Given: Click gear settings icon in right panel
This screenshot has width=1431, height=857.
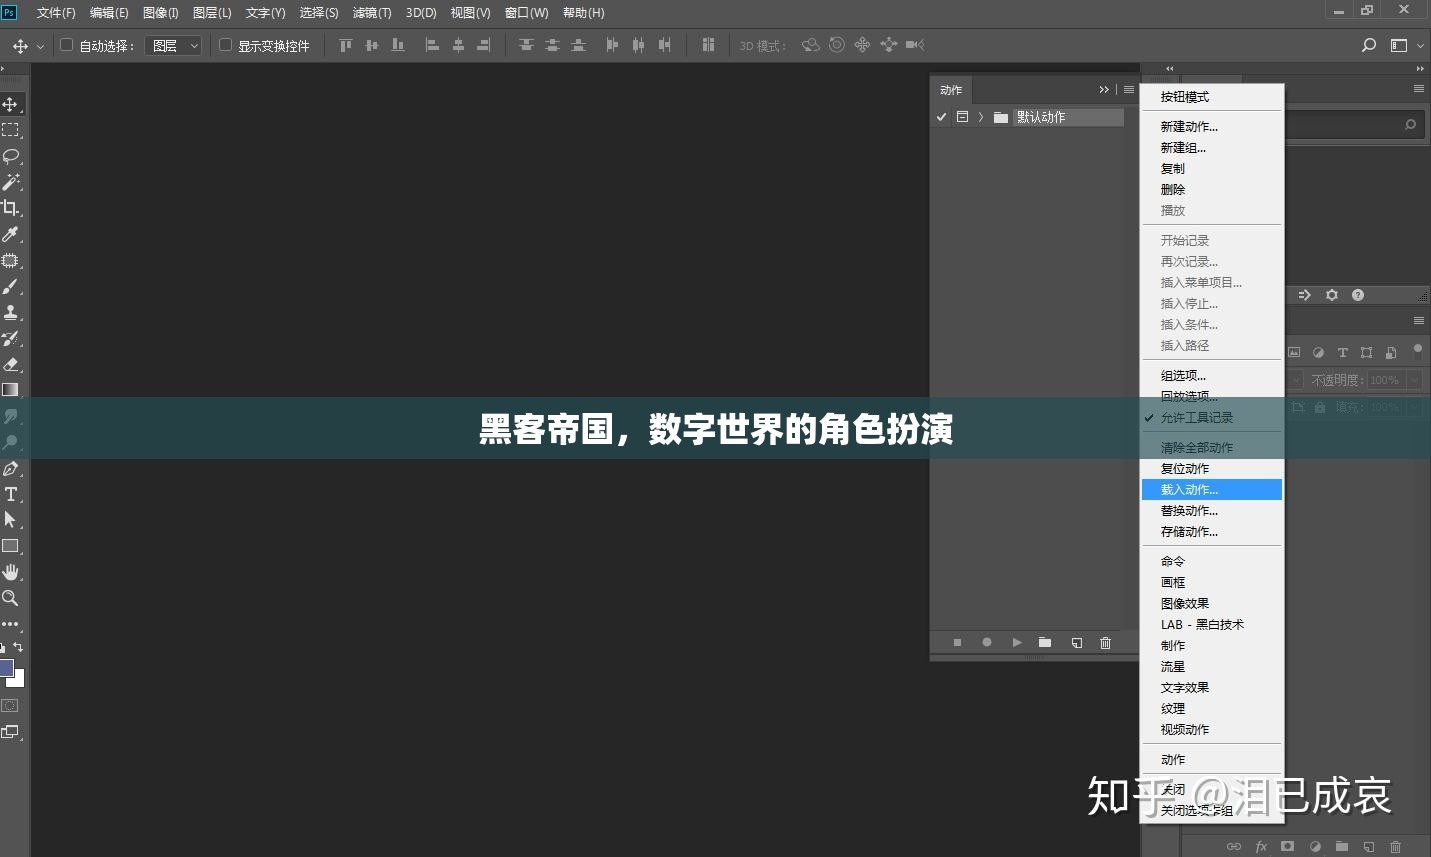Looking at the screenshot, I should (1331, 295).
